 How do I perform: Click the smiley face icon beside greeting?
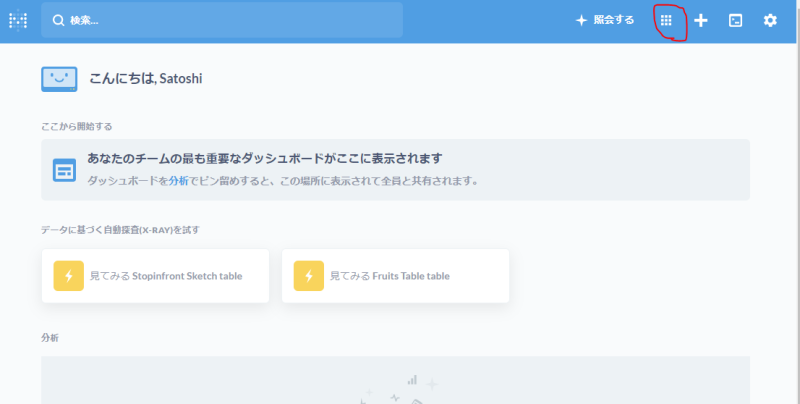(x=59, y=78)
